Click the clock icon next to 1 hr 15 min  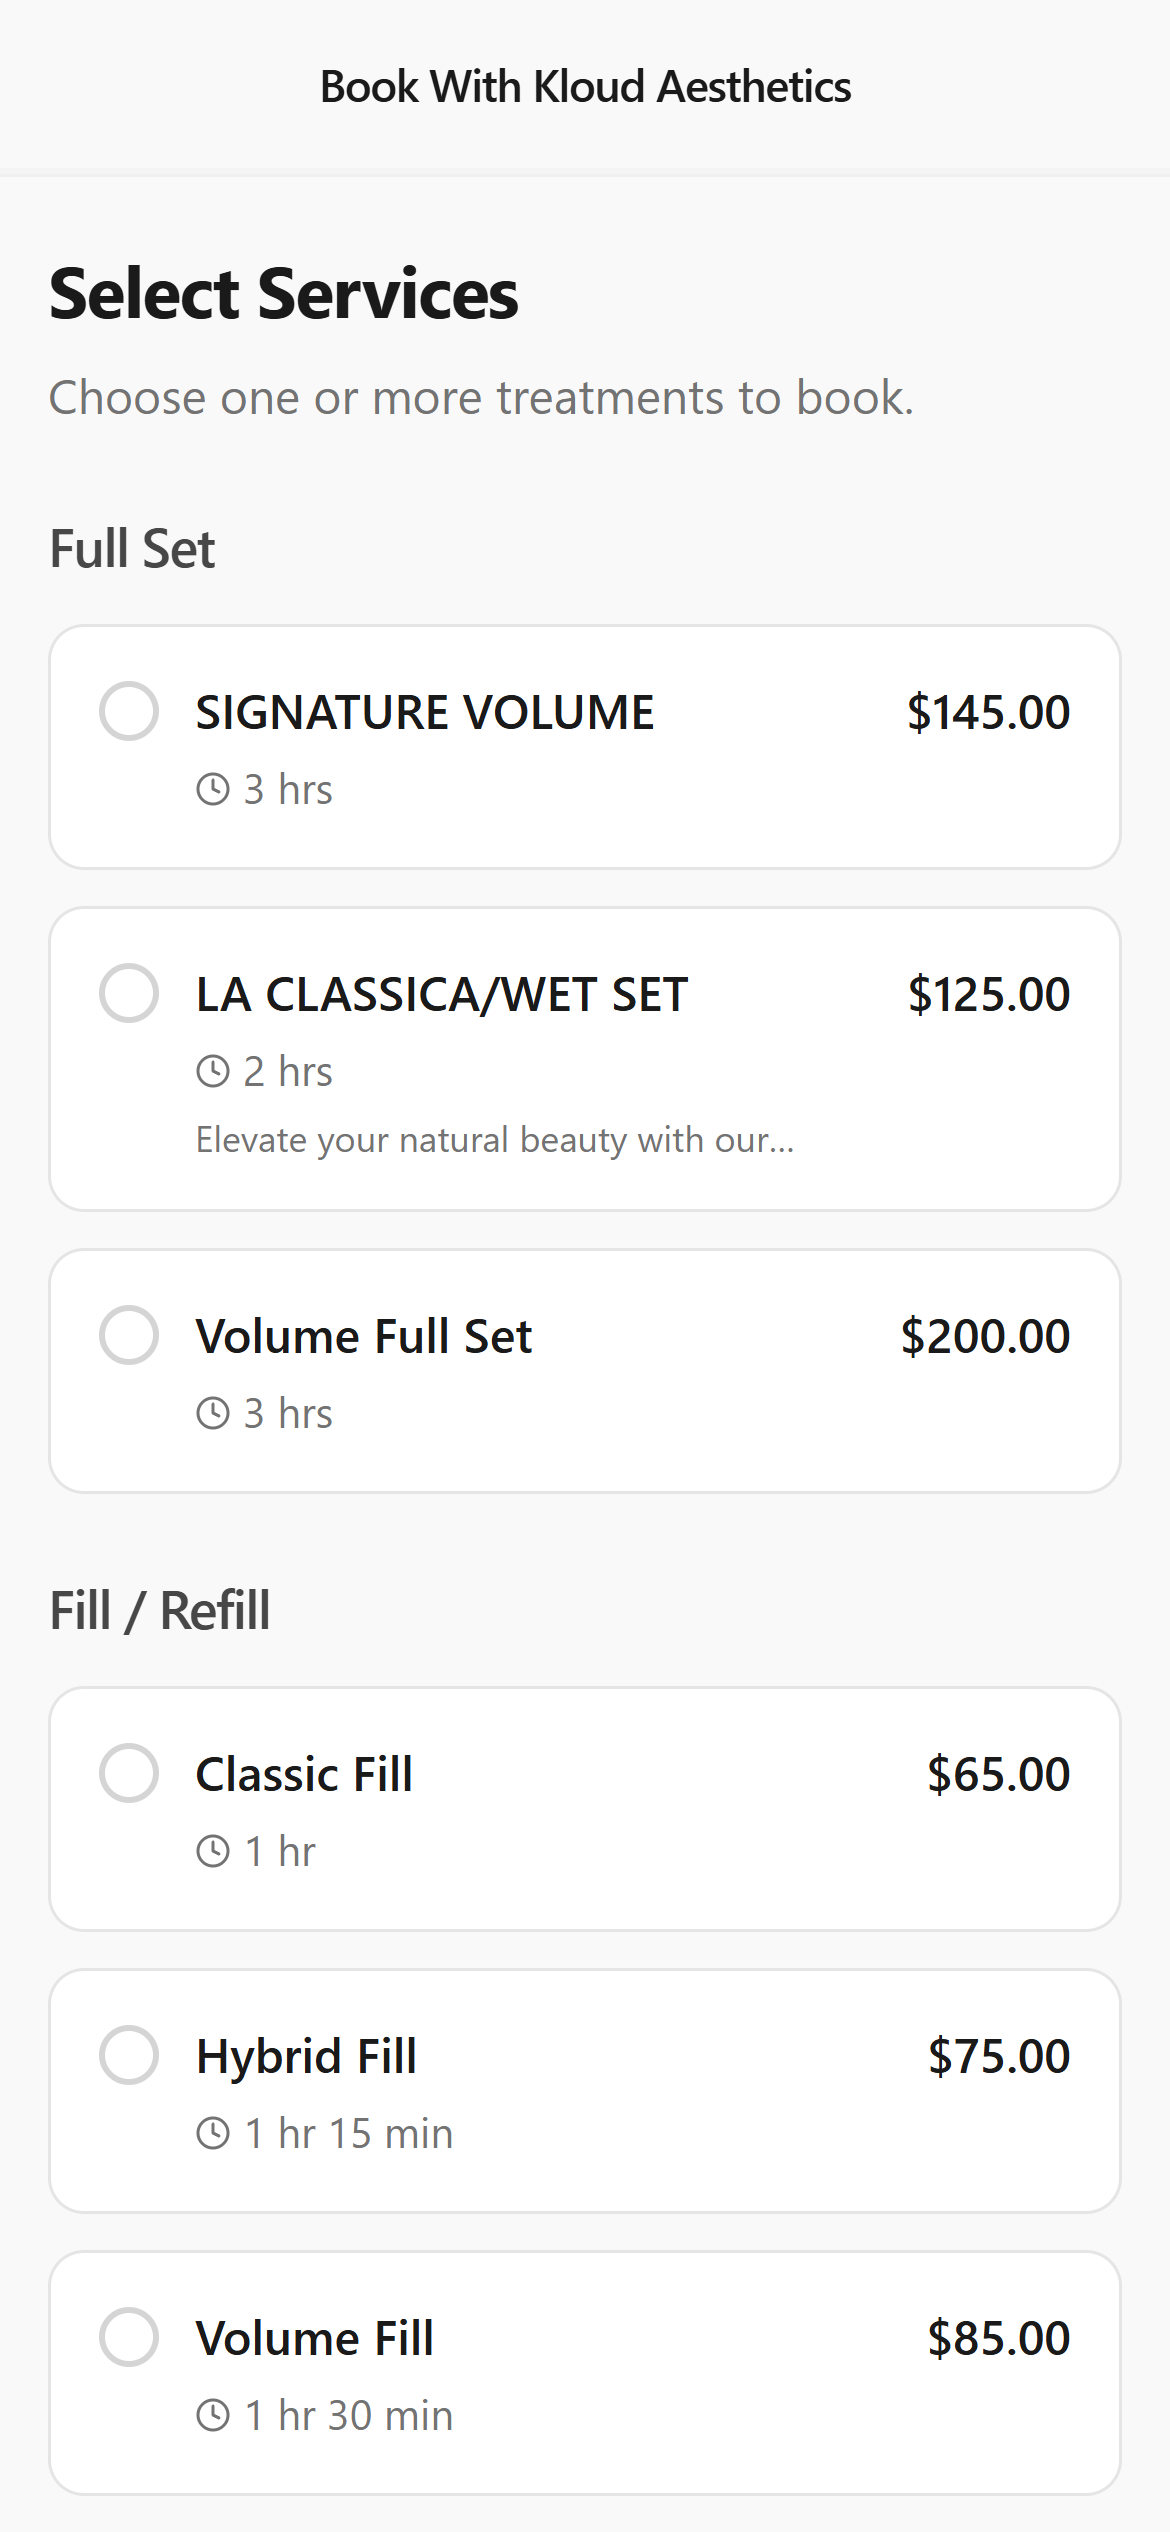[x=213, y=2134]
